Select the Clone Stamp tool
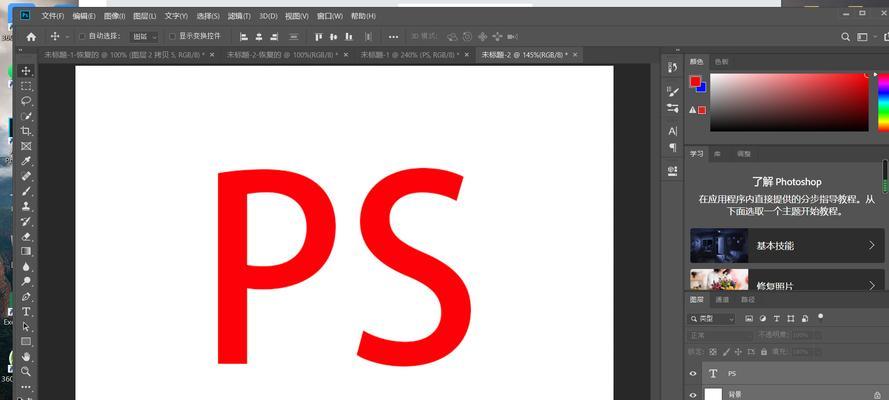 [26, 206]
